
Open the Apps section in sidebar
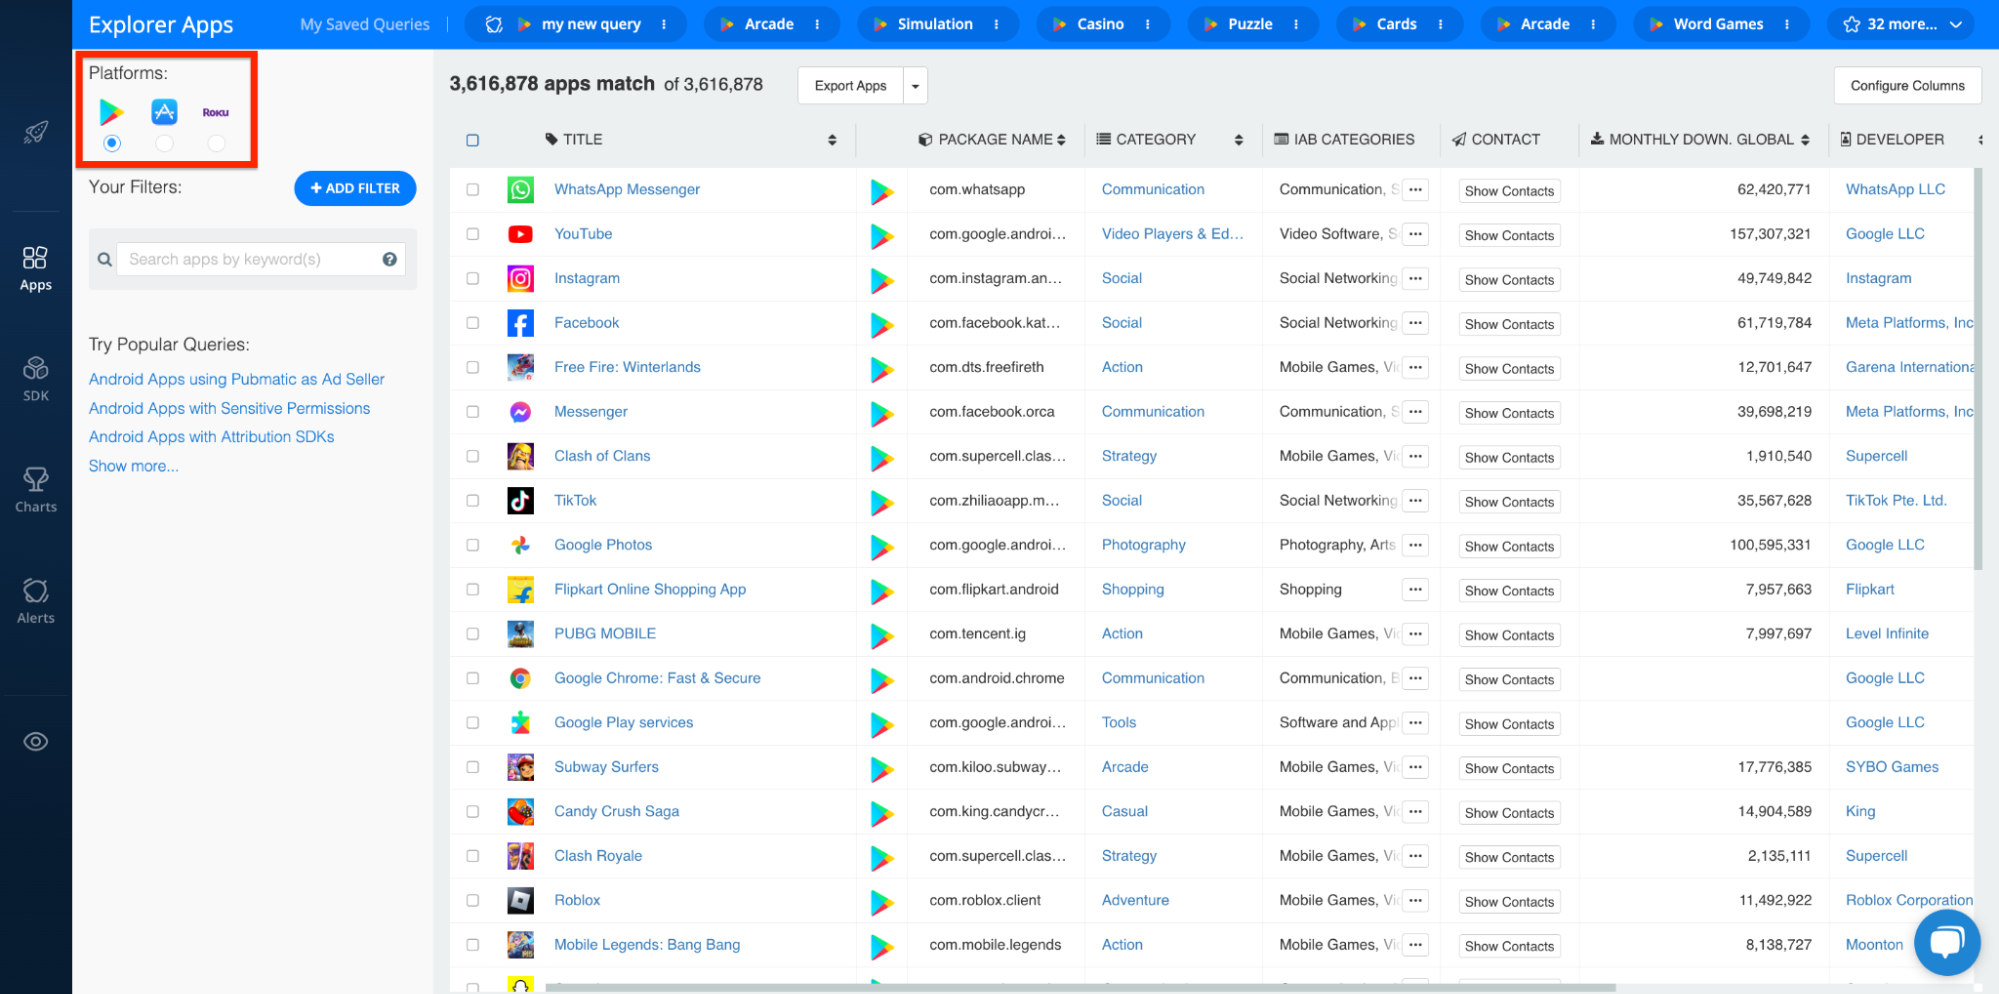(x=36, y=268)
